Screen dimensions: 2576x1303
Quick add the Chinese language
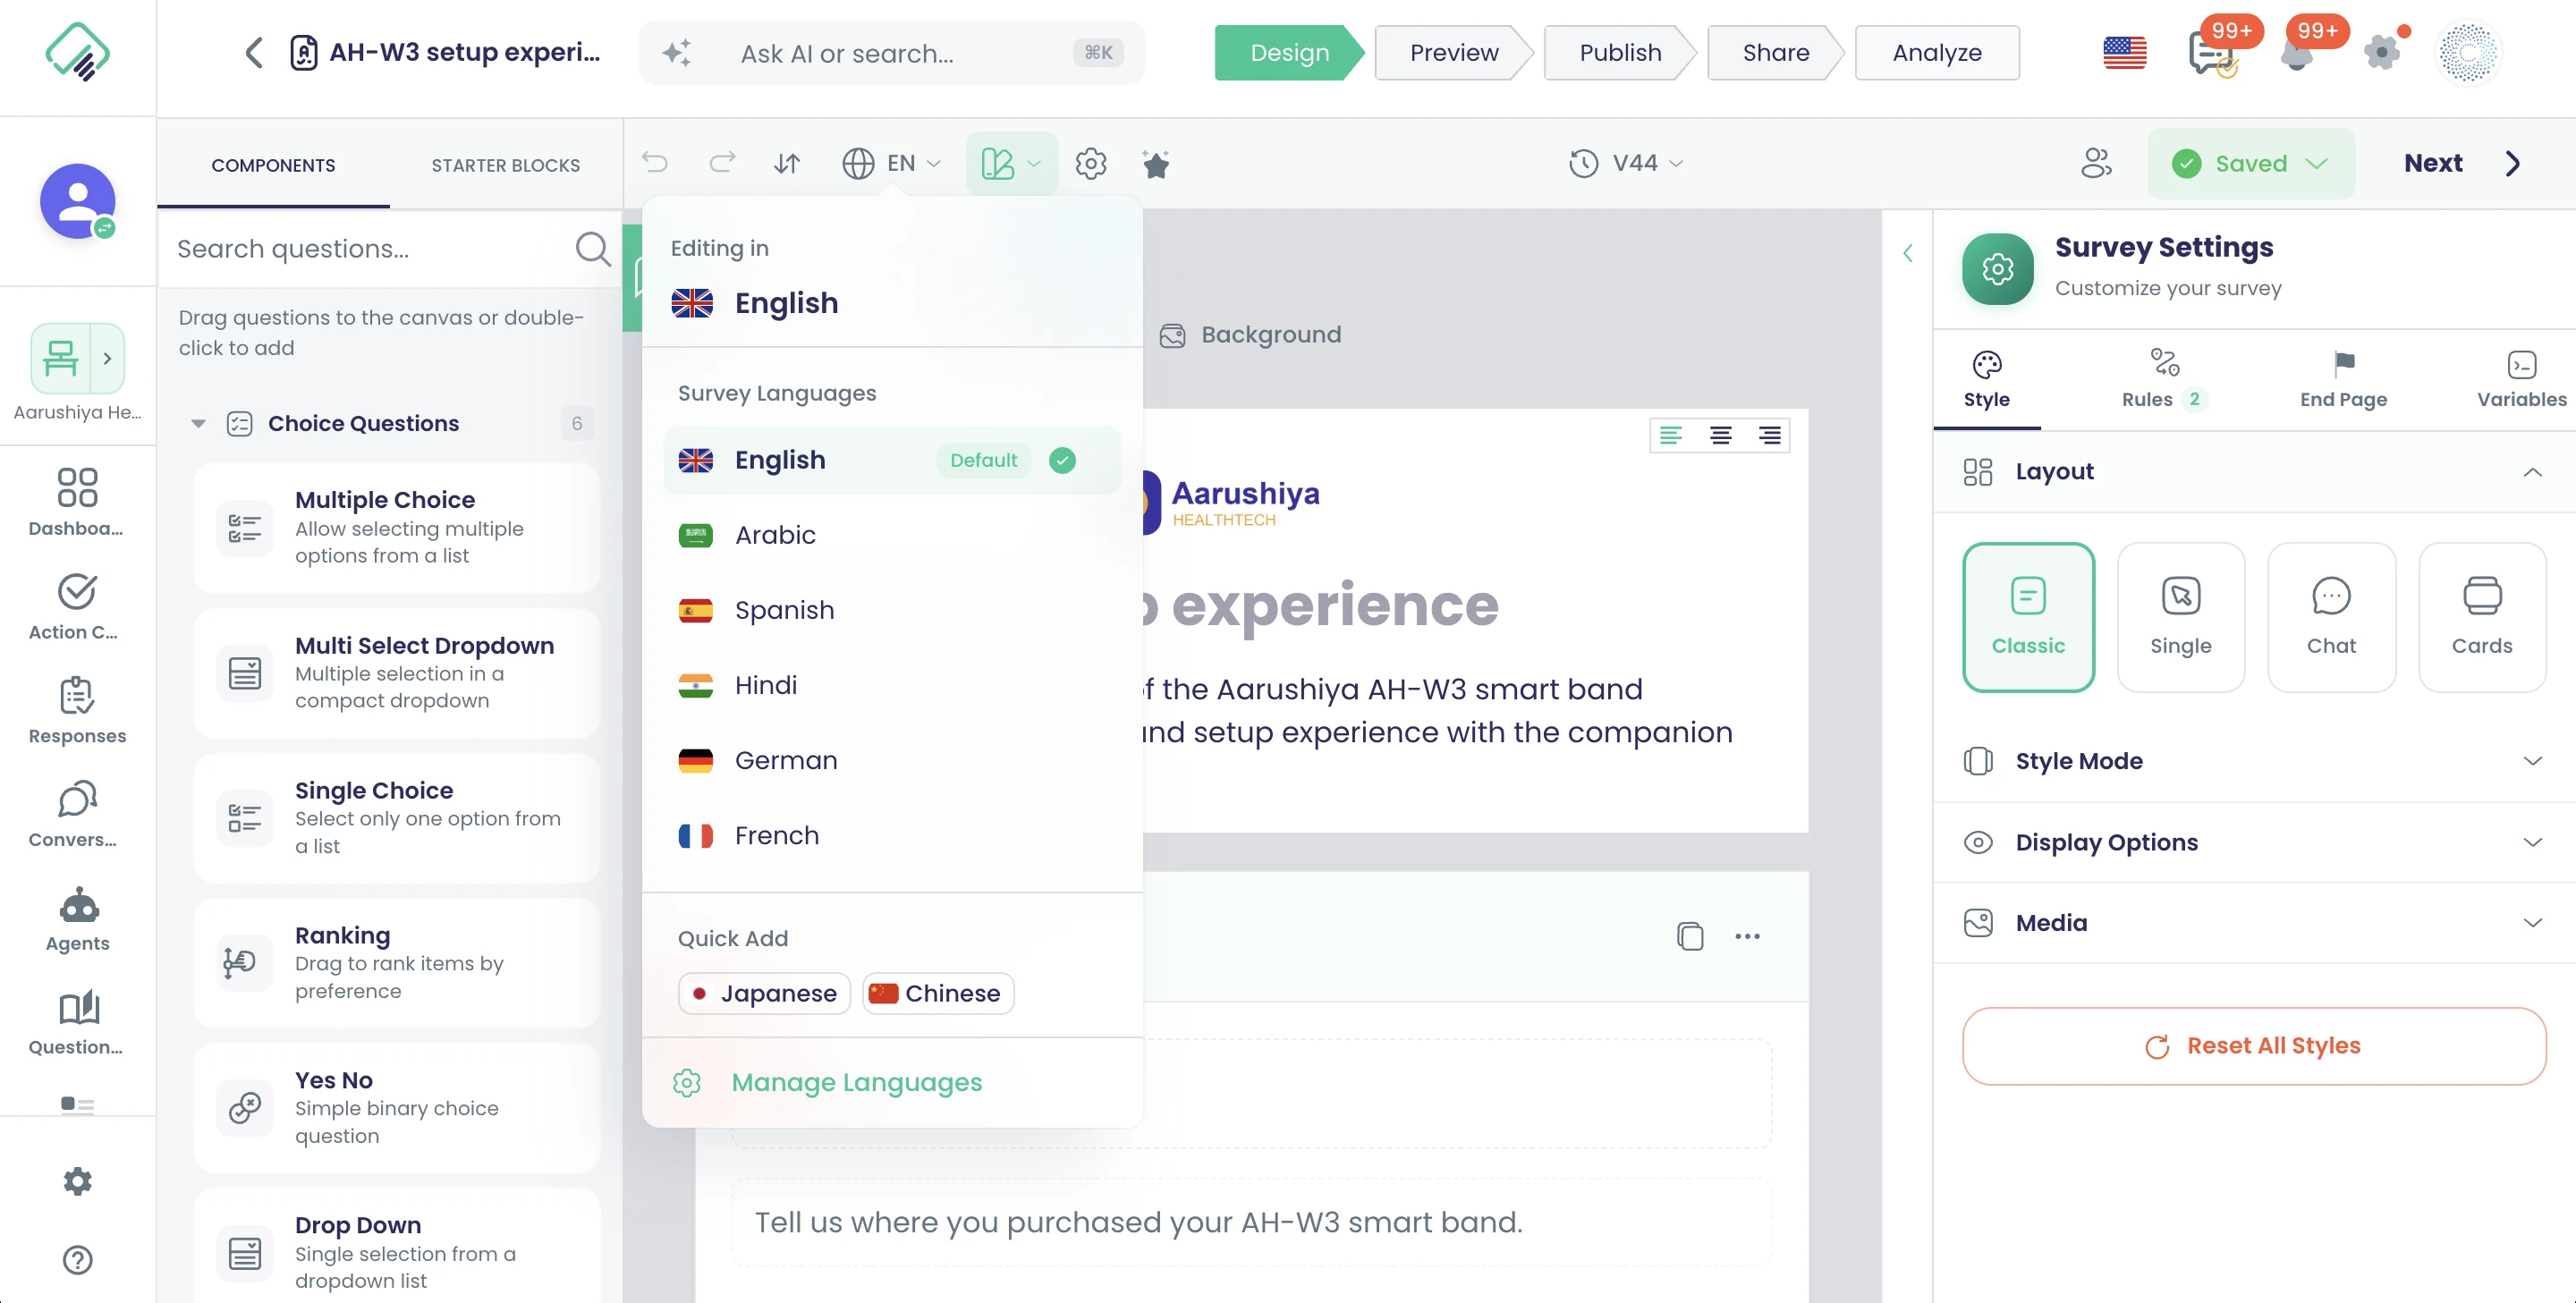coord(938,993)
